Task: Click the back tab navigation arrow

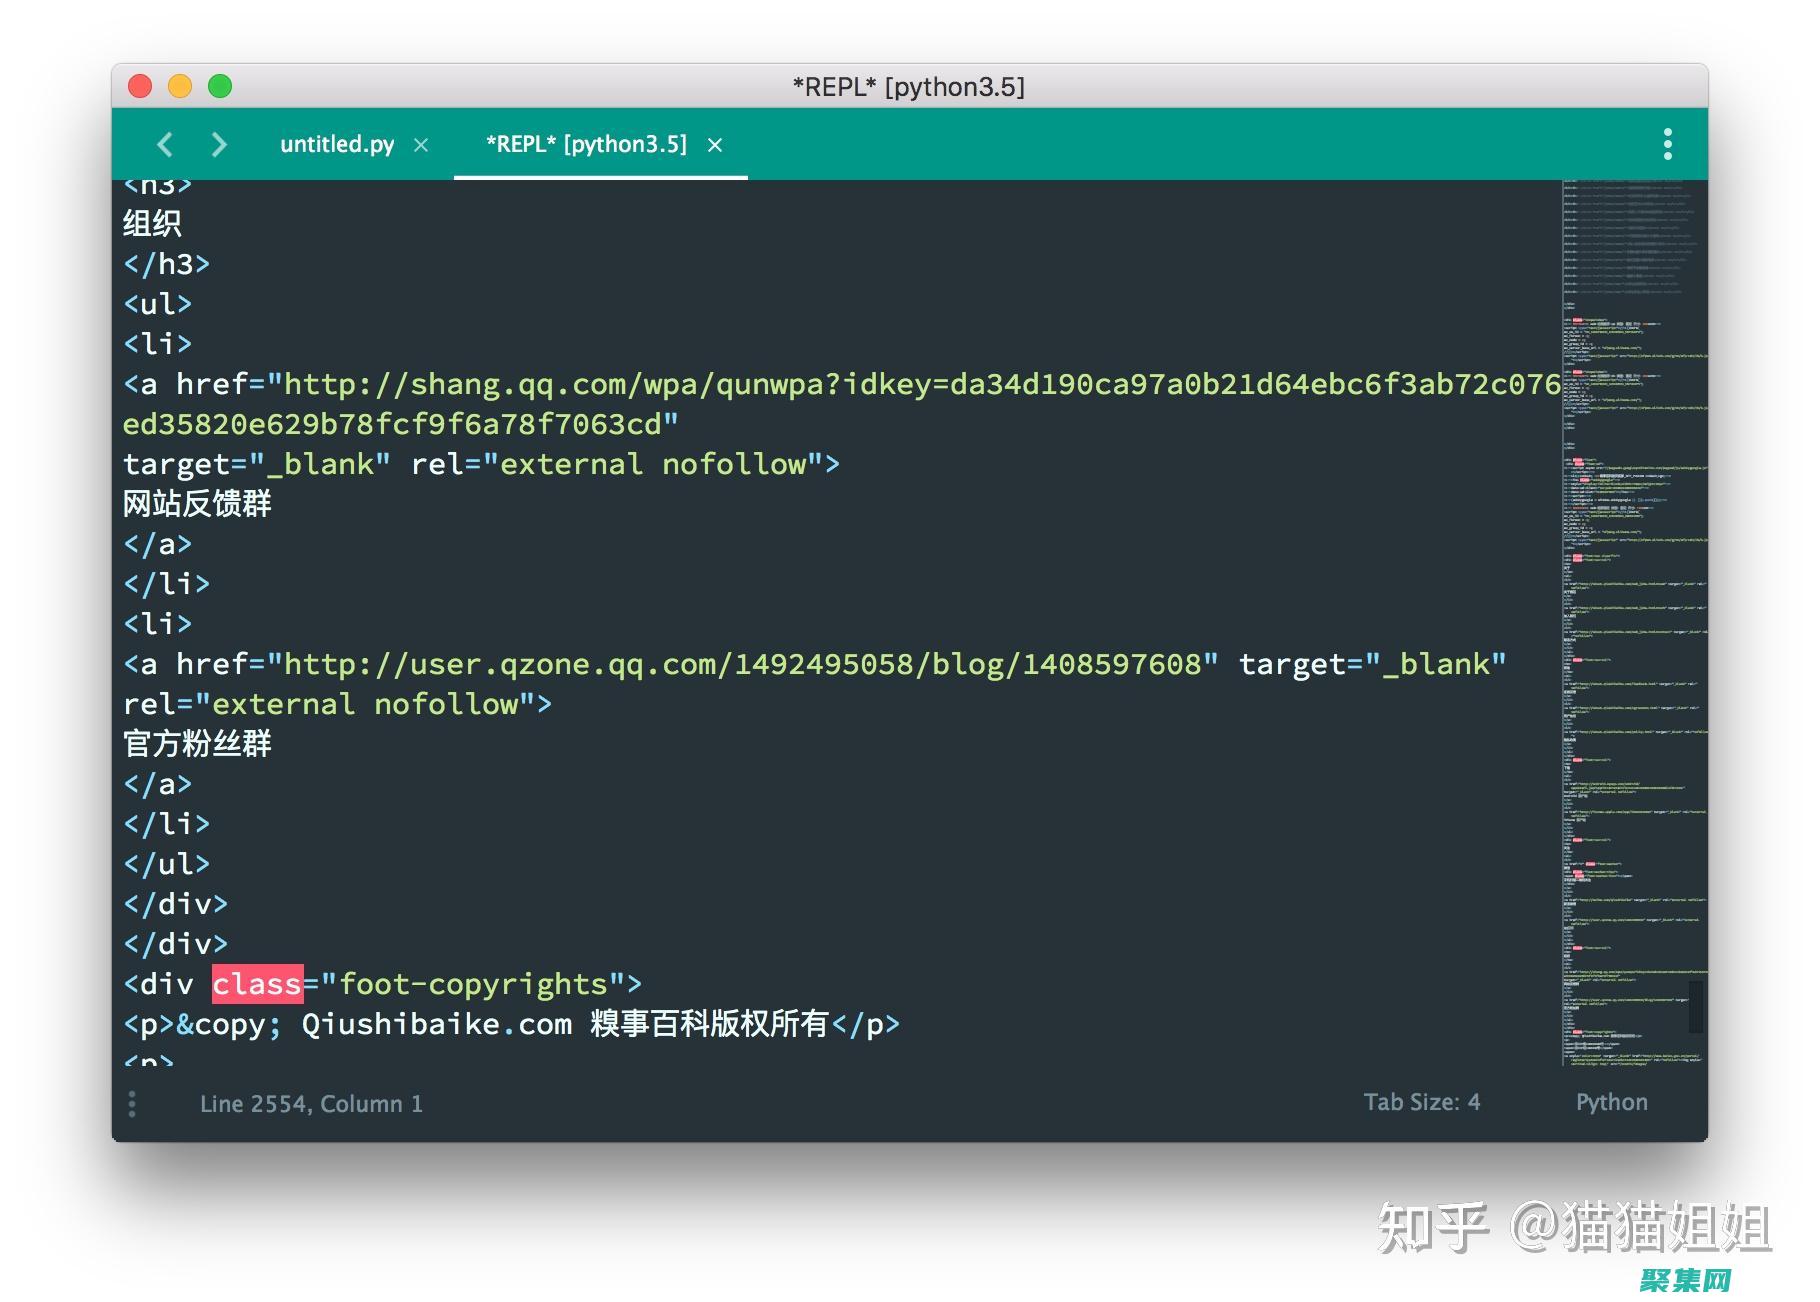Action: tap(166, 145)
